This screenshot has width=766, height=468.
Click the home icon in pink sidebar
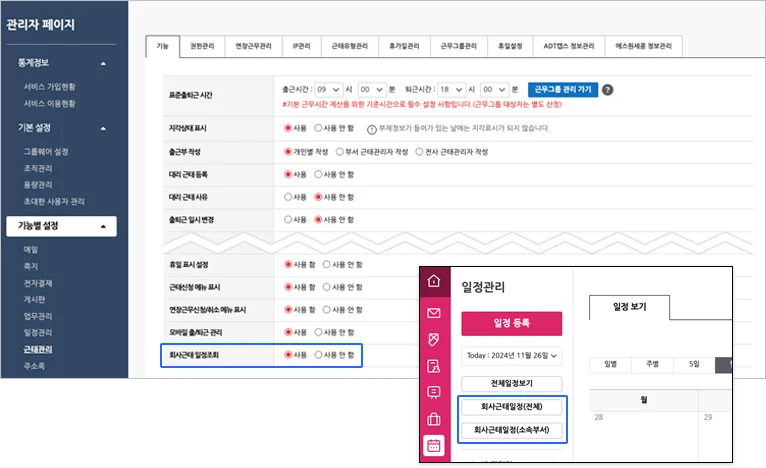click(434, 281)
